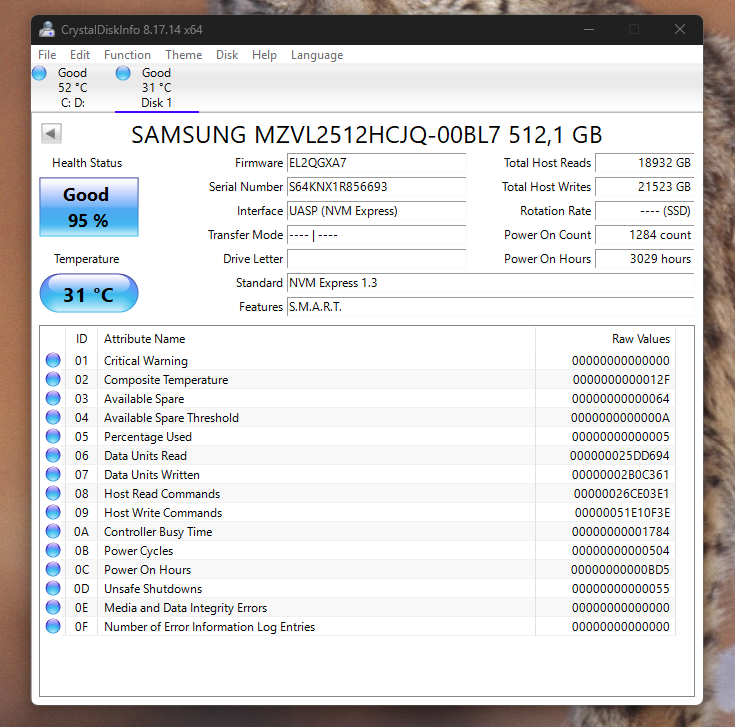Select the Unsafe Shutdowns attribute name
The height and width of the screenshot is (727, 735).
pyautogui.click(x=153, y=589)
